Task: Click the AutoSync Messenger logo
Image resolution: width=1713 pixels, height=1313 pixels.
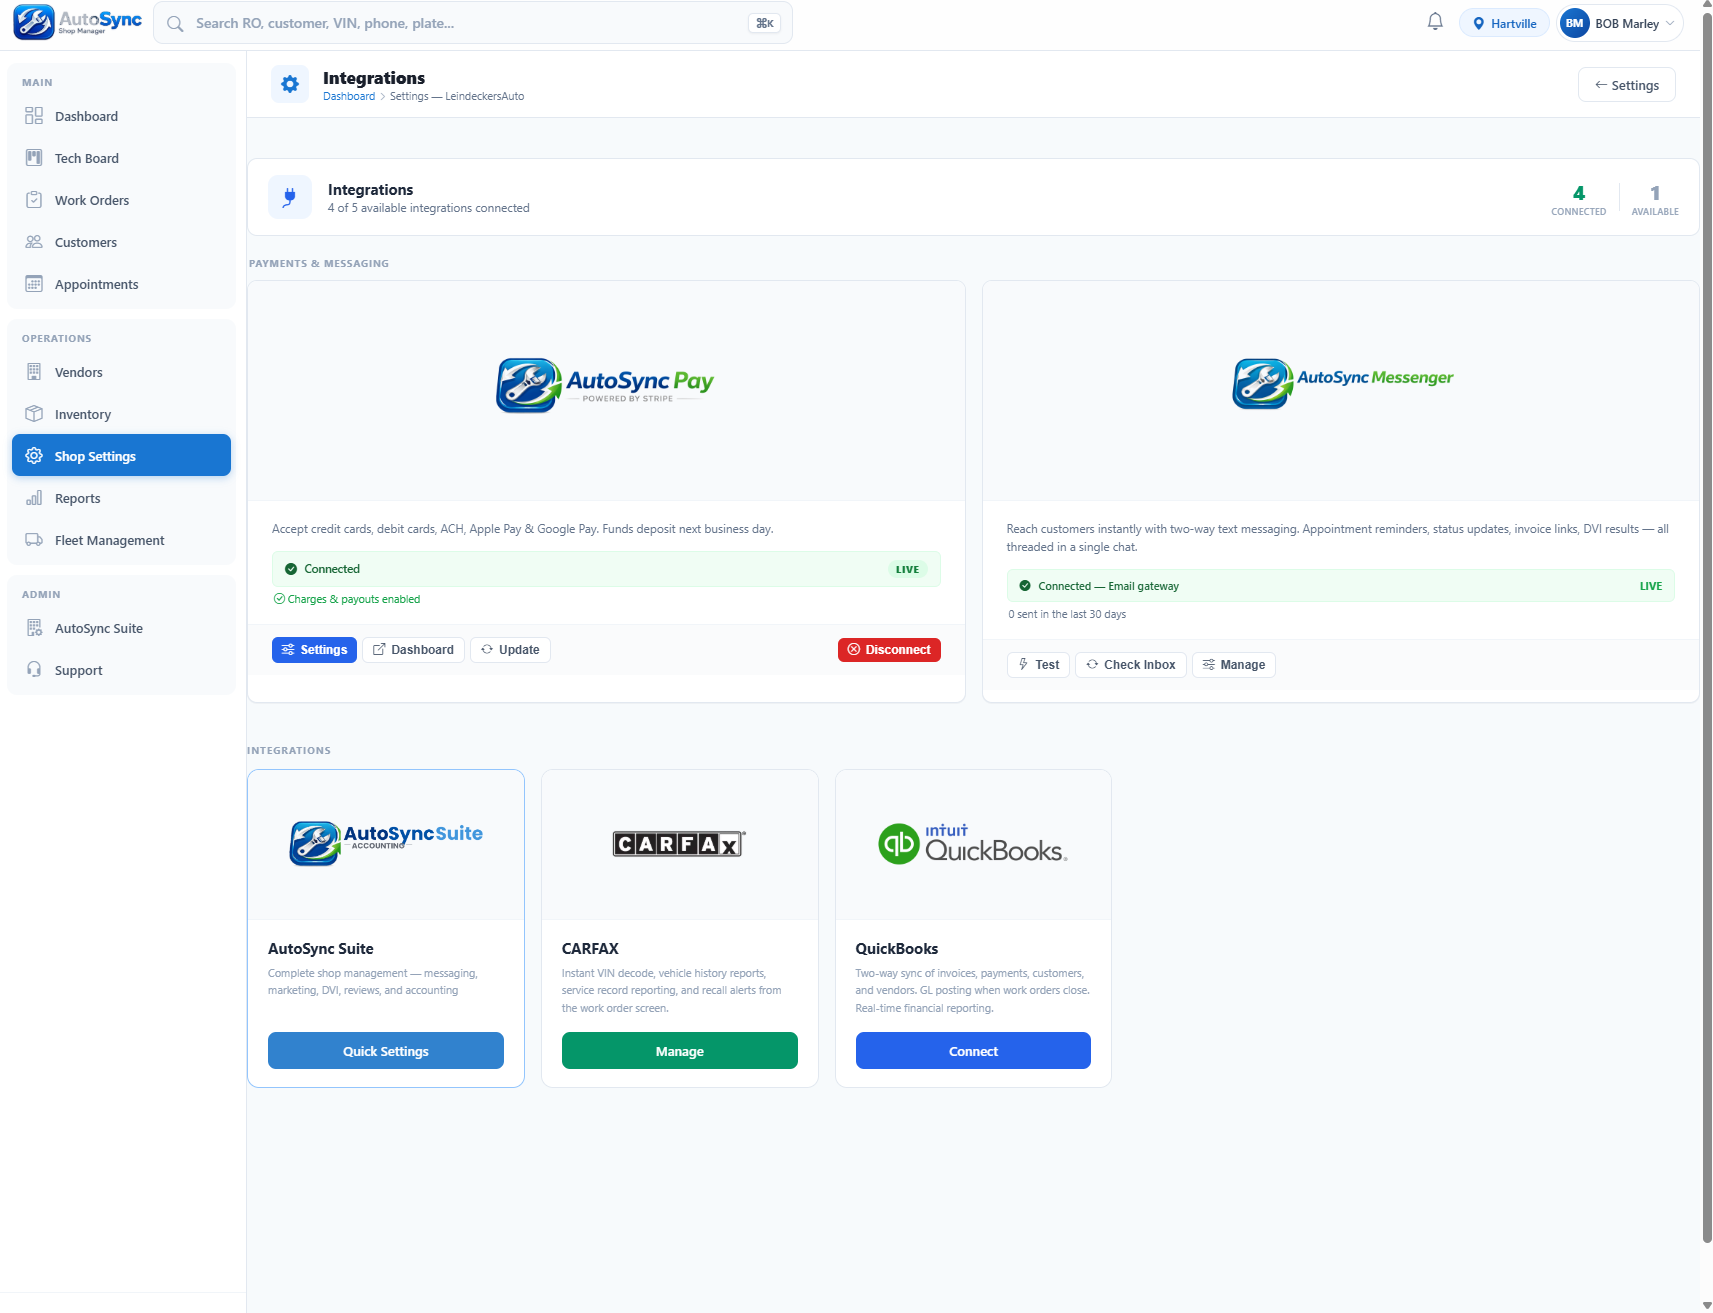Action: point(1342,383)
